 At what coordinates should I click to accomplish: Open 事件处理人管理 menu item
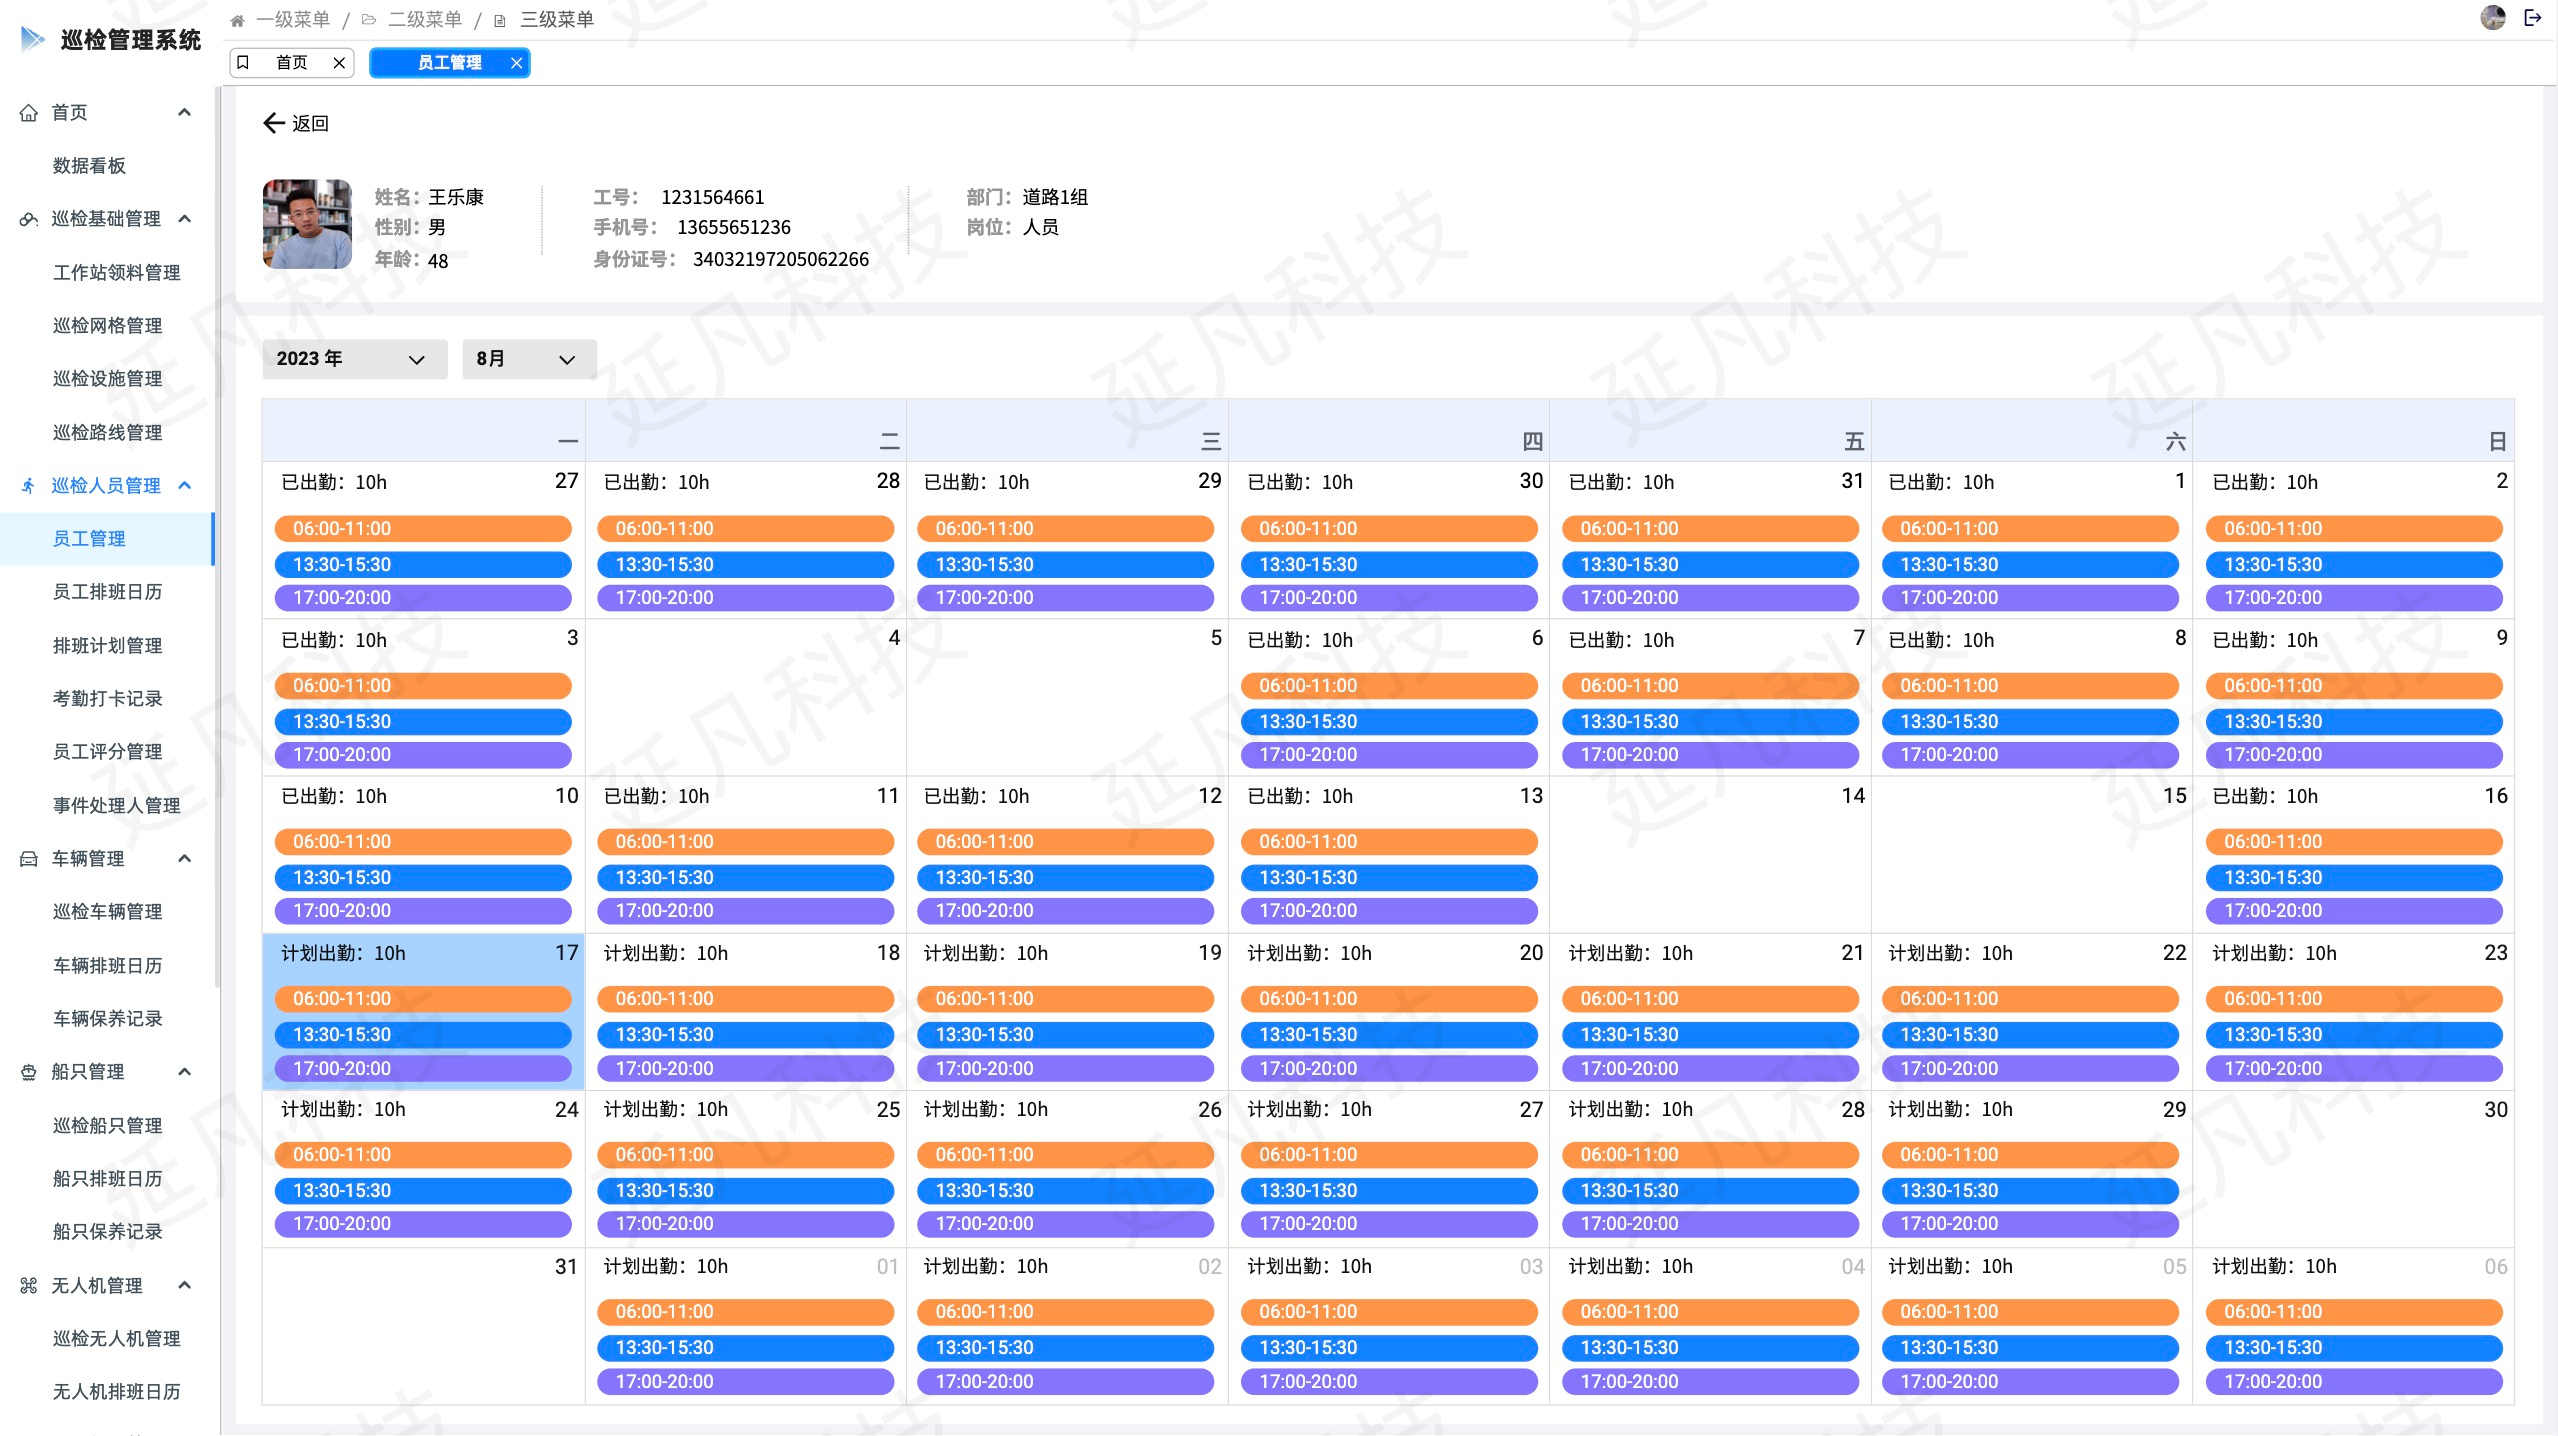coord(117,806)
